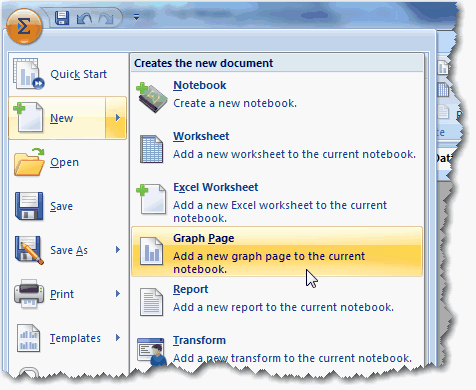Screen dimensions: 476x390
Task: Select the Graph Page menu entry
Action: 277,252
